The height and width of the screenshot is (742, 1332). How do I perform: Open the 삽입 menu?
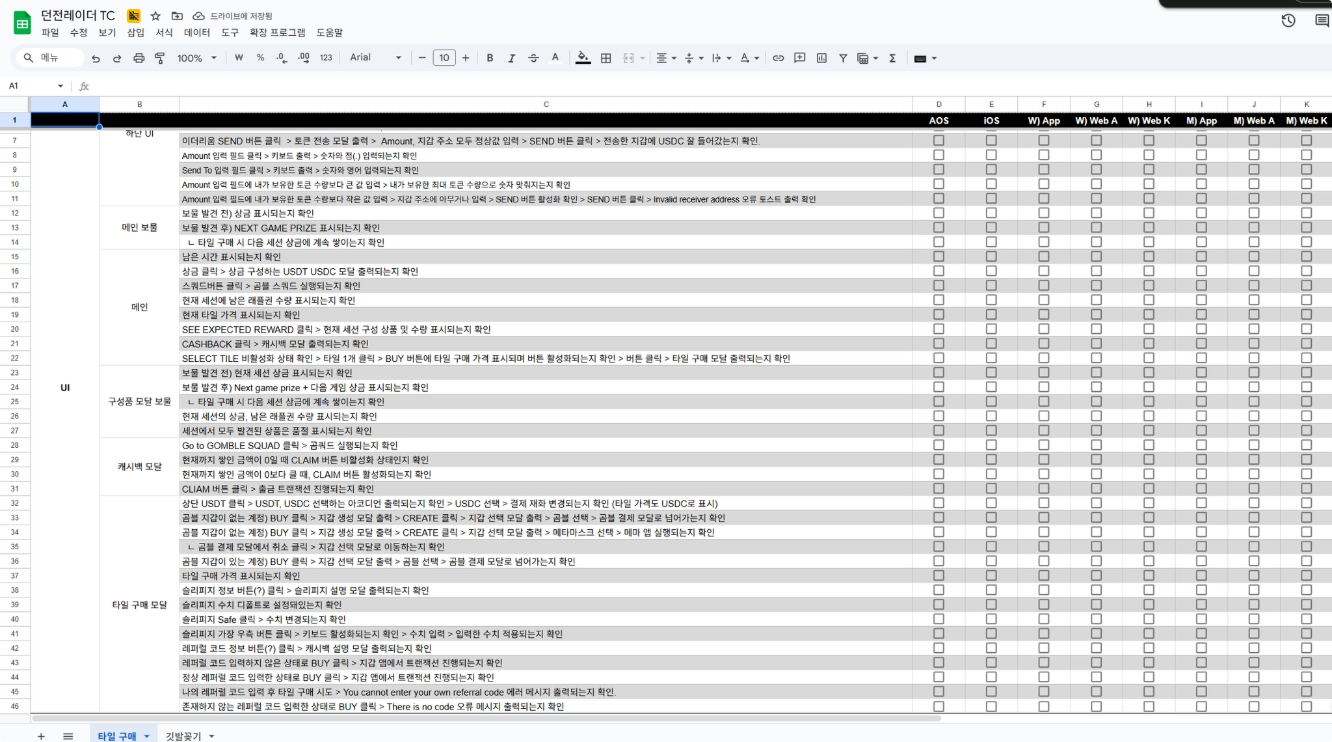[x=136, y=32]
